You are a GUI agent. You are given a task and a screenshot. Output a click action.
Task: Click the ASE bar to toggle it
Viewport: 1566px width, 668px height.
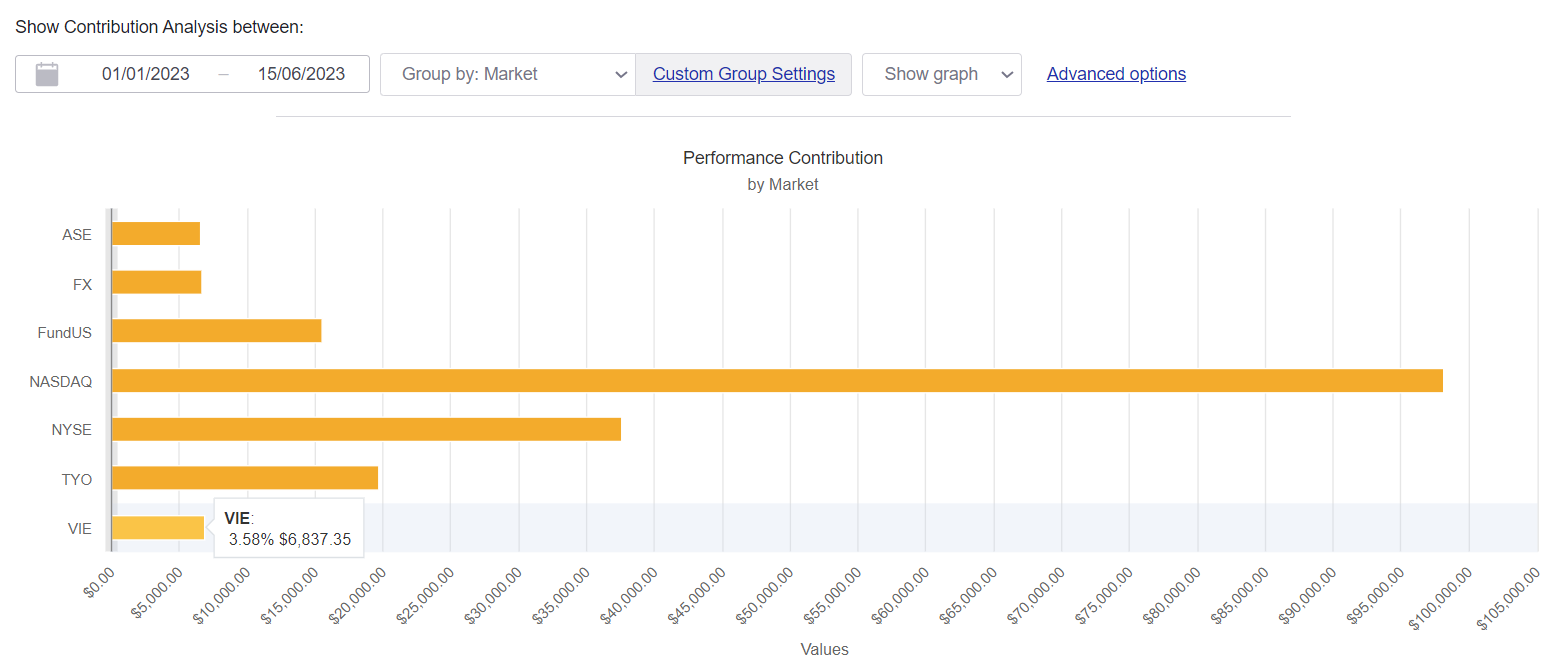[155, 234]
